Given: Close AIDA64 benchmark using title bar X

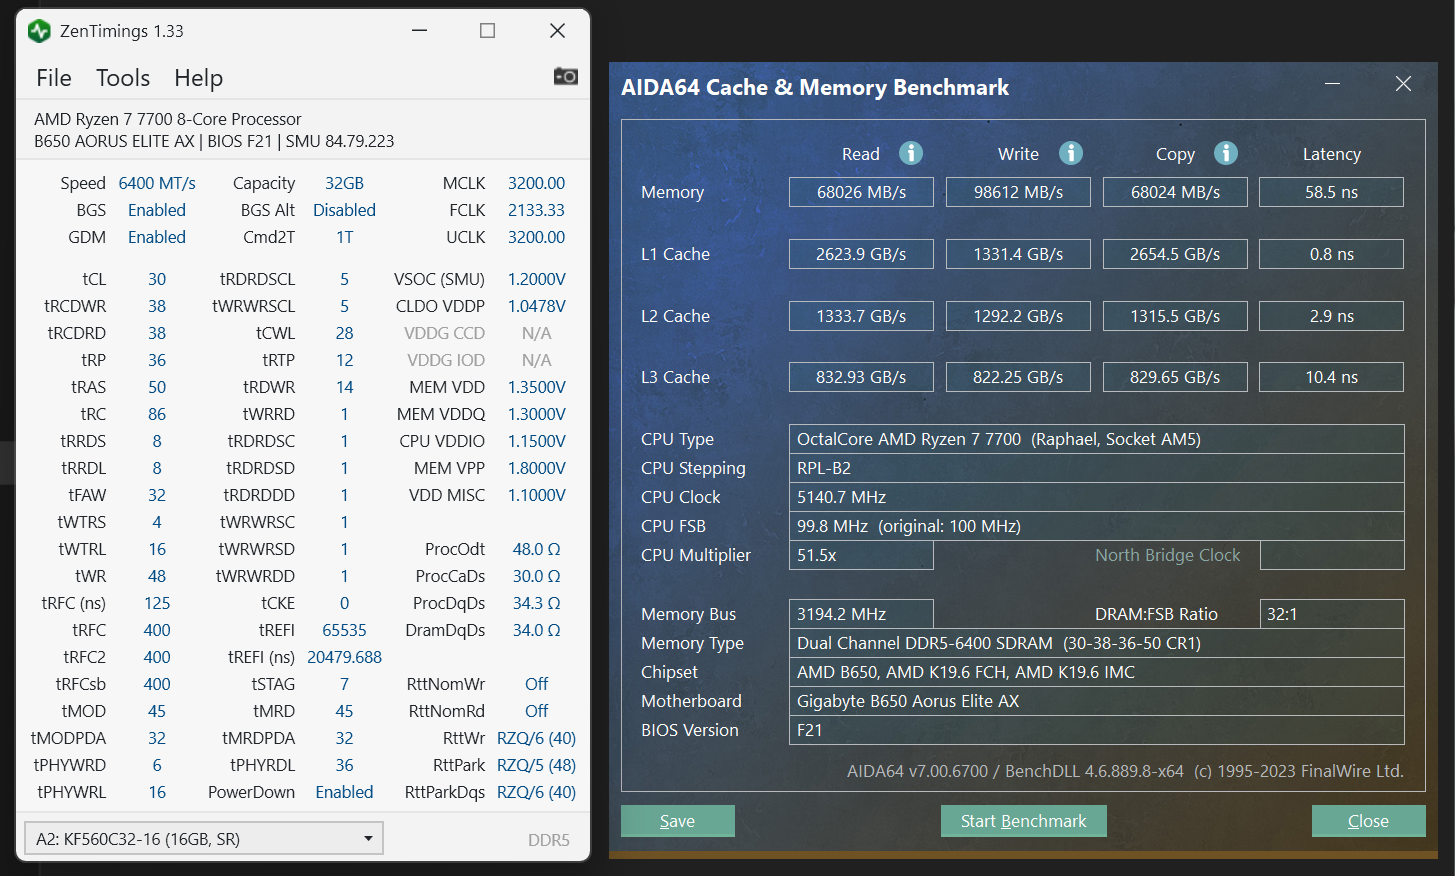Looking at the screenshot, I should coord(1403,84).
